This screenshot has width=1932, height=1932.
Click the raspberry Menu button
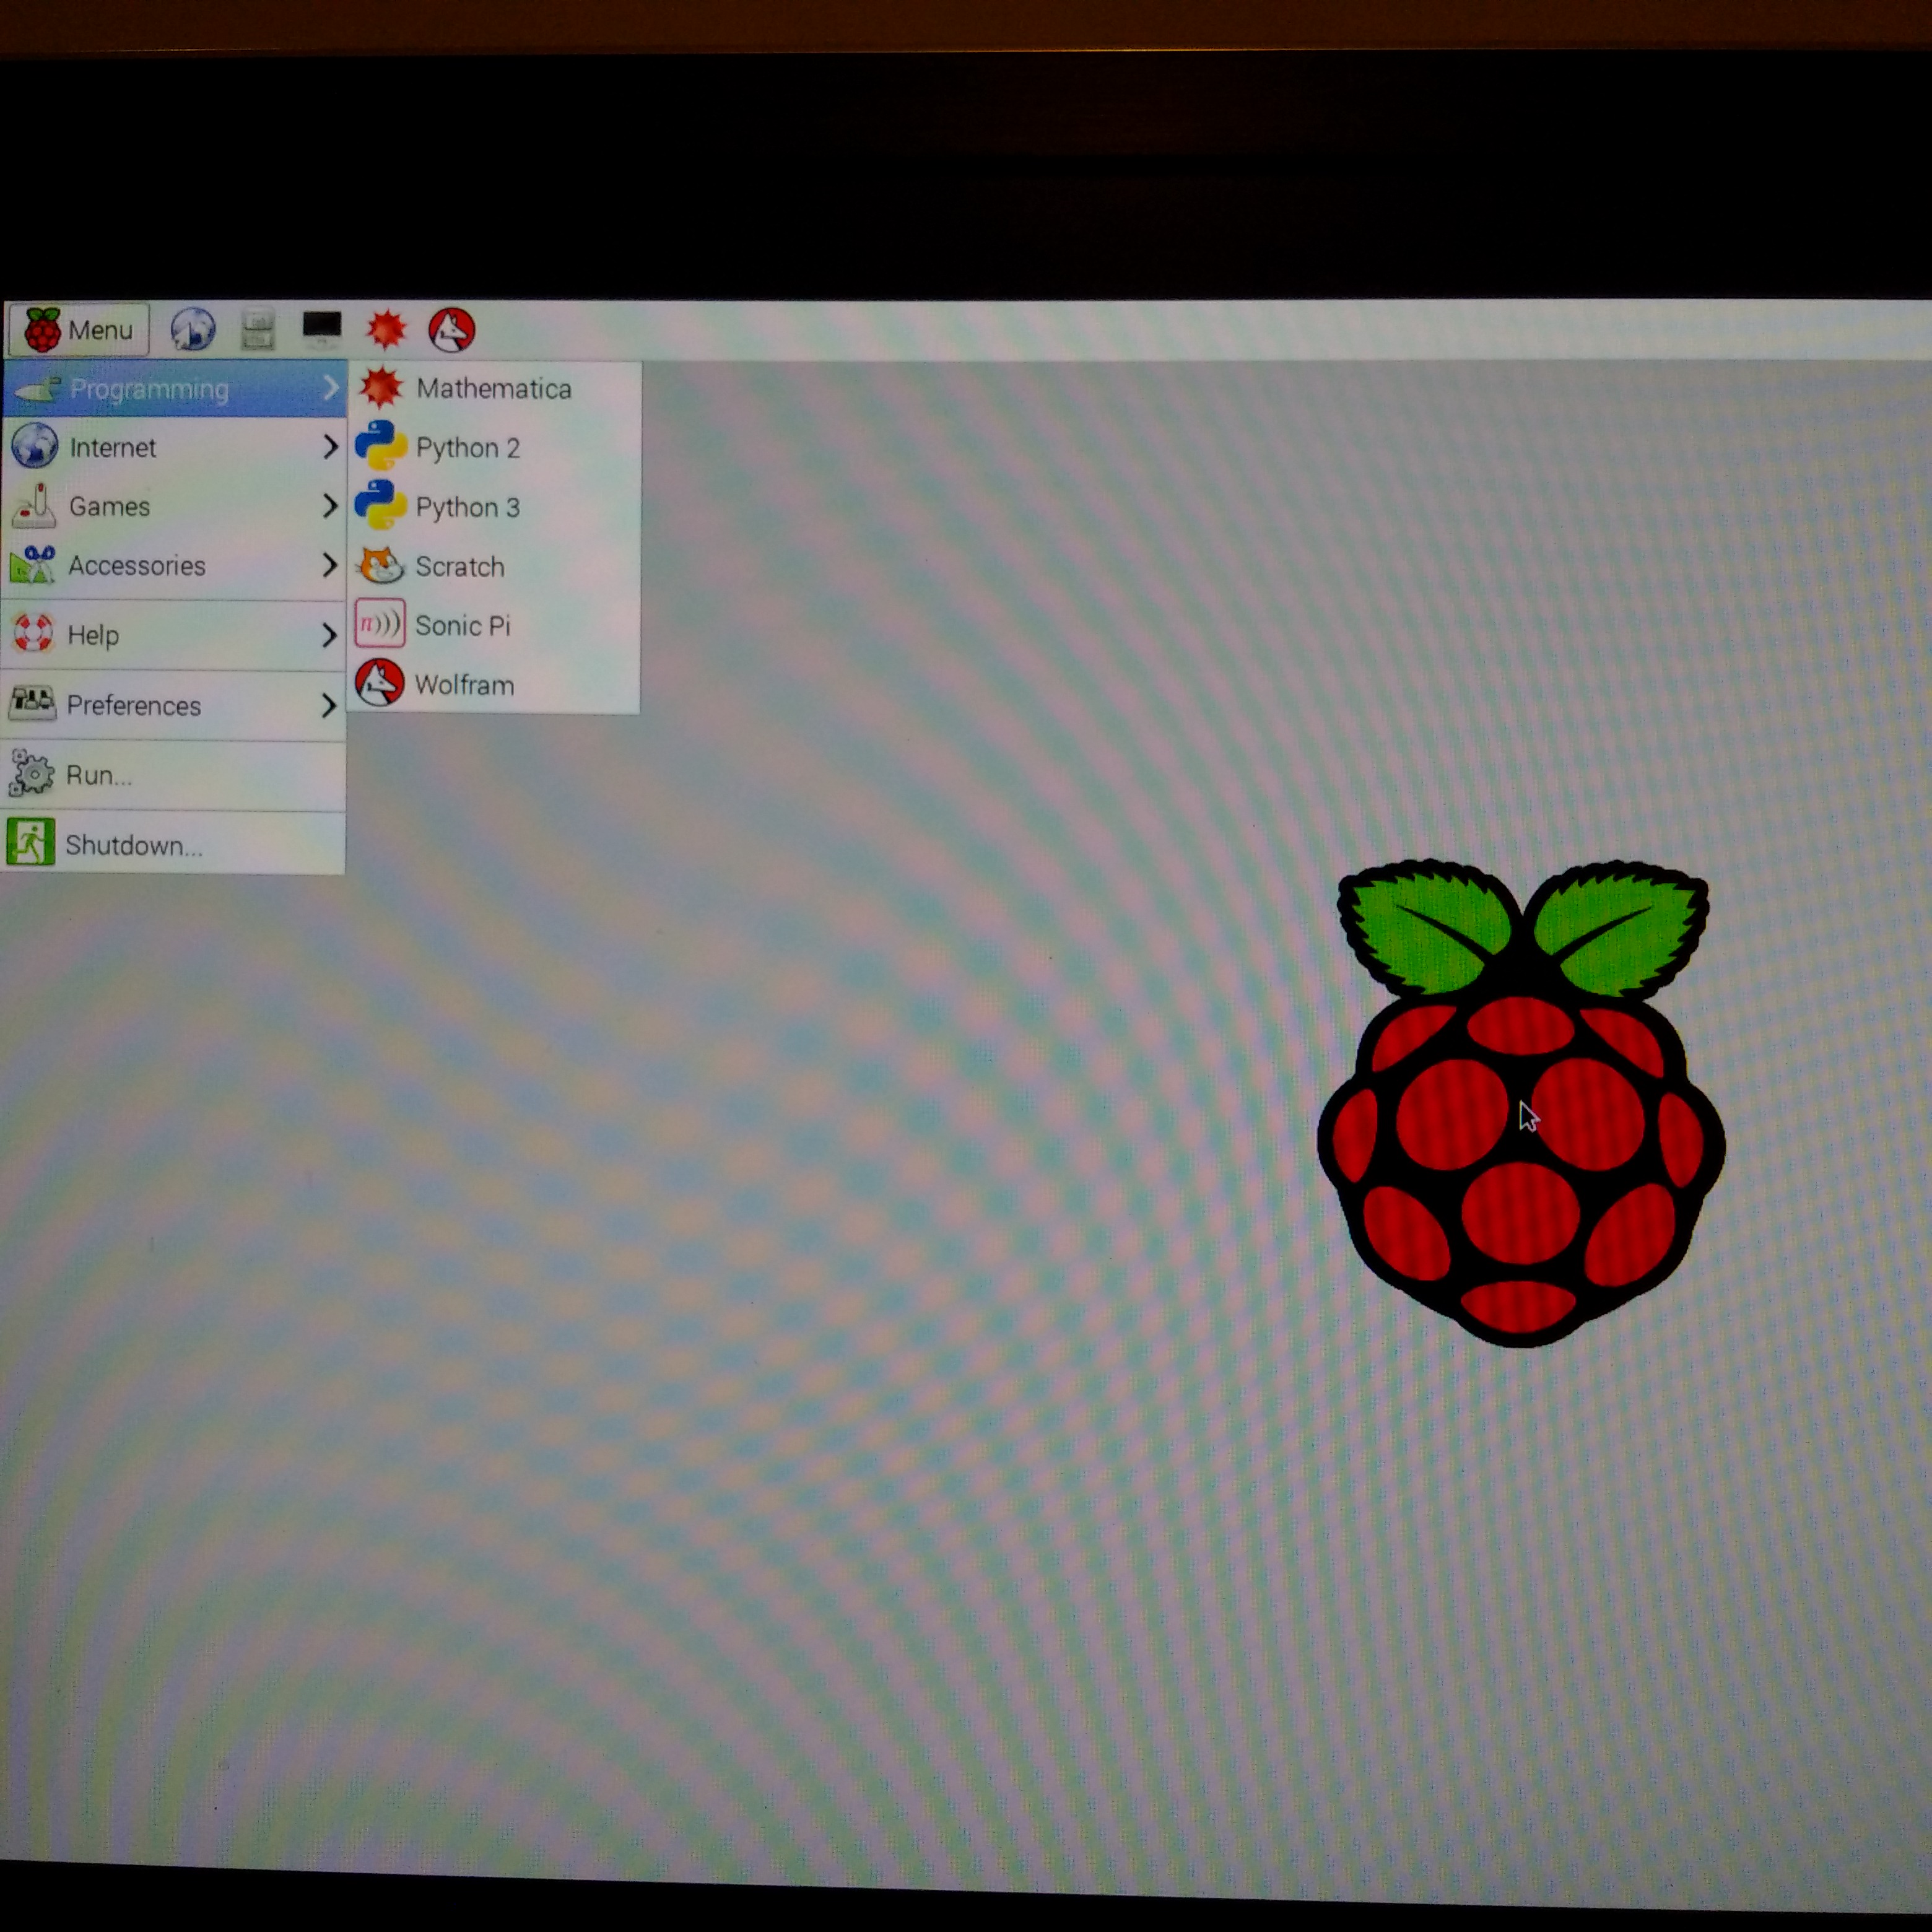point(79,329)
